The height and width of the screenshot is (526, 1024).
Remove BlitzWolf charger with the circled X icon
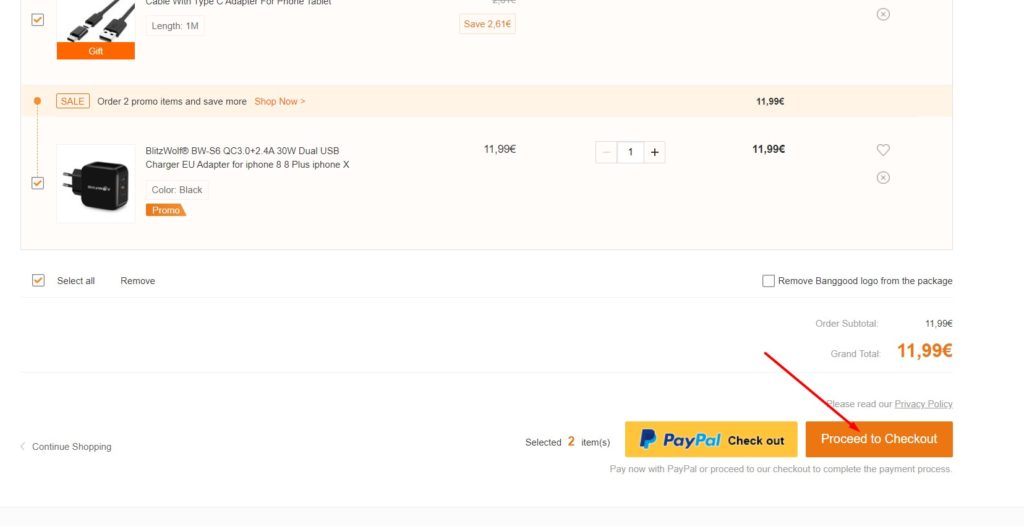(883, 178)
